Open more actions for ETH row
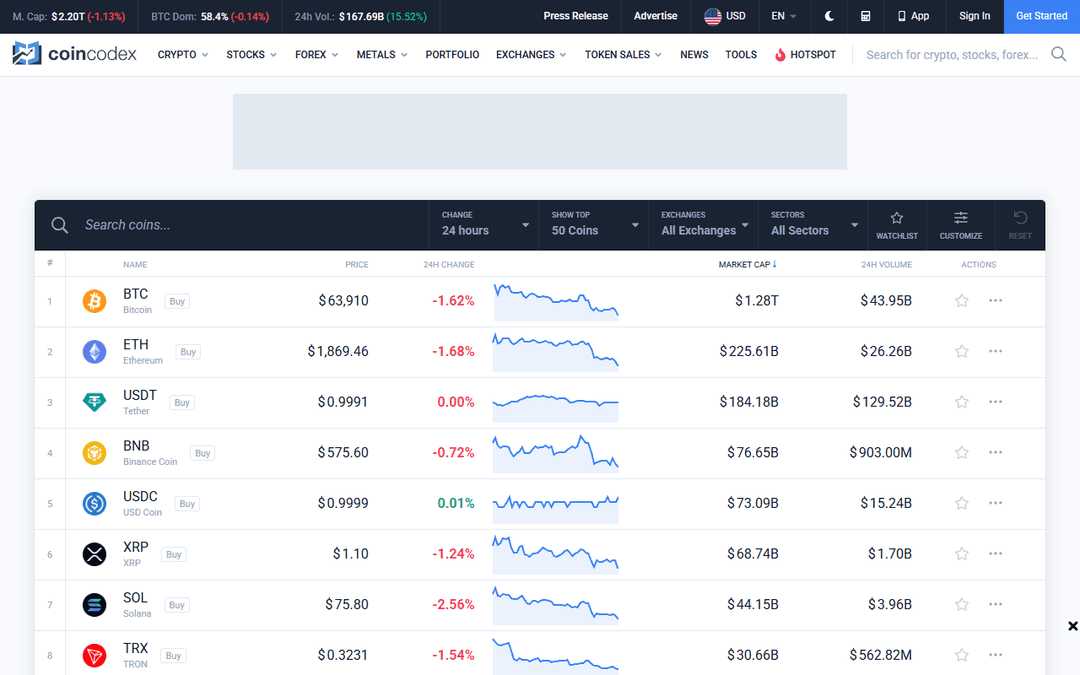The height and width of the screenshot is (675, 1080). click(x=995, y=351)
